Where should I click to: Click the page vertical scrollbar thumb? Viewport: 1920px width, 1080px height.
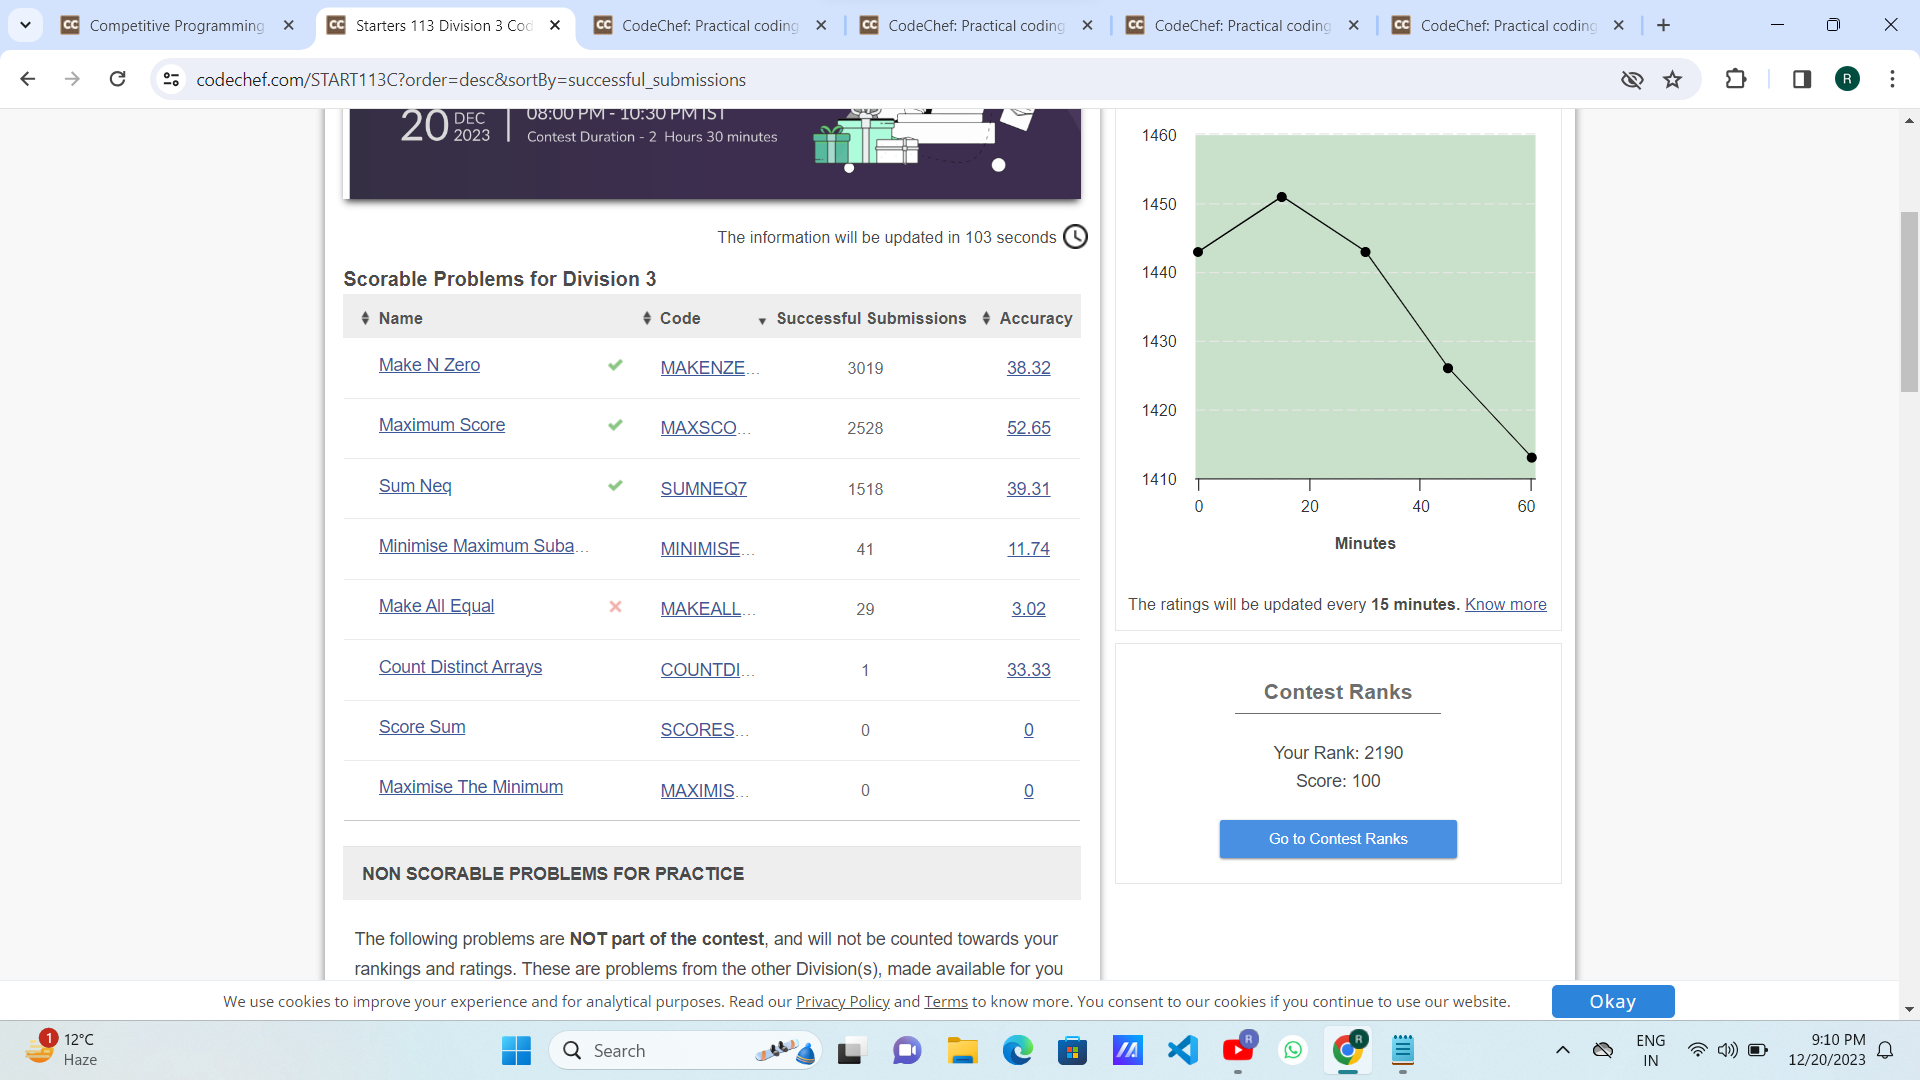(x=1909, y=300)
